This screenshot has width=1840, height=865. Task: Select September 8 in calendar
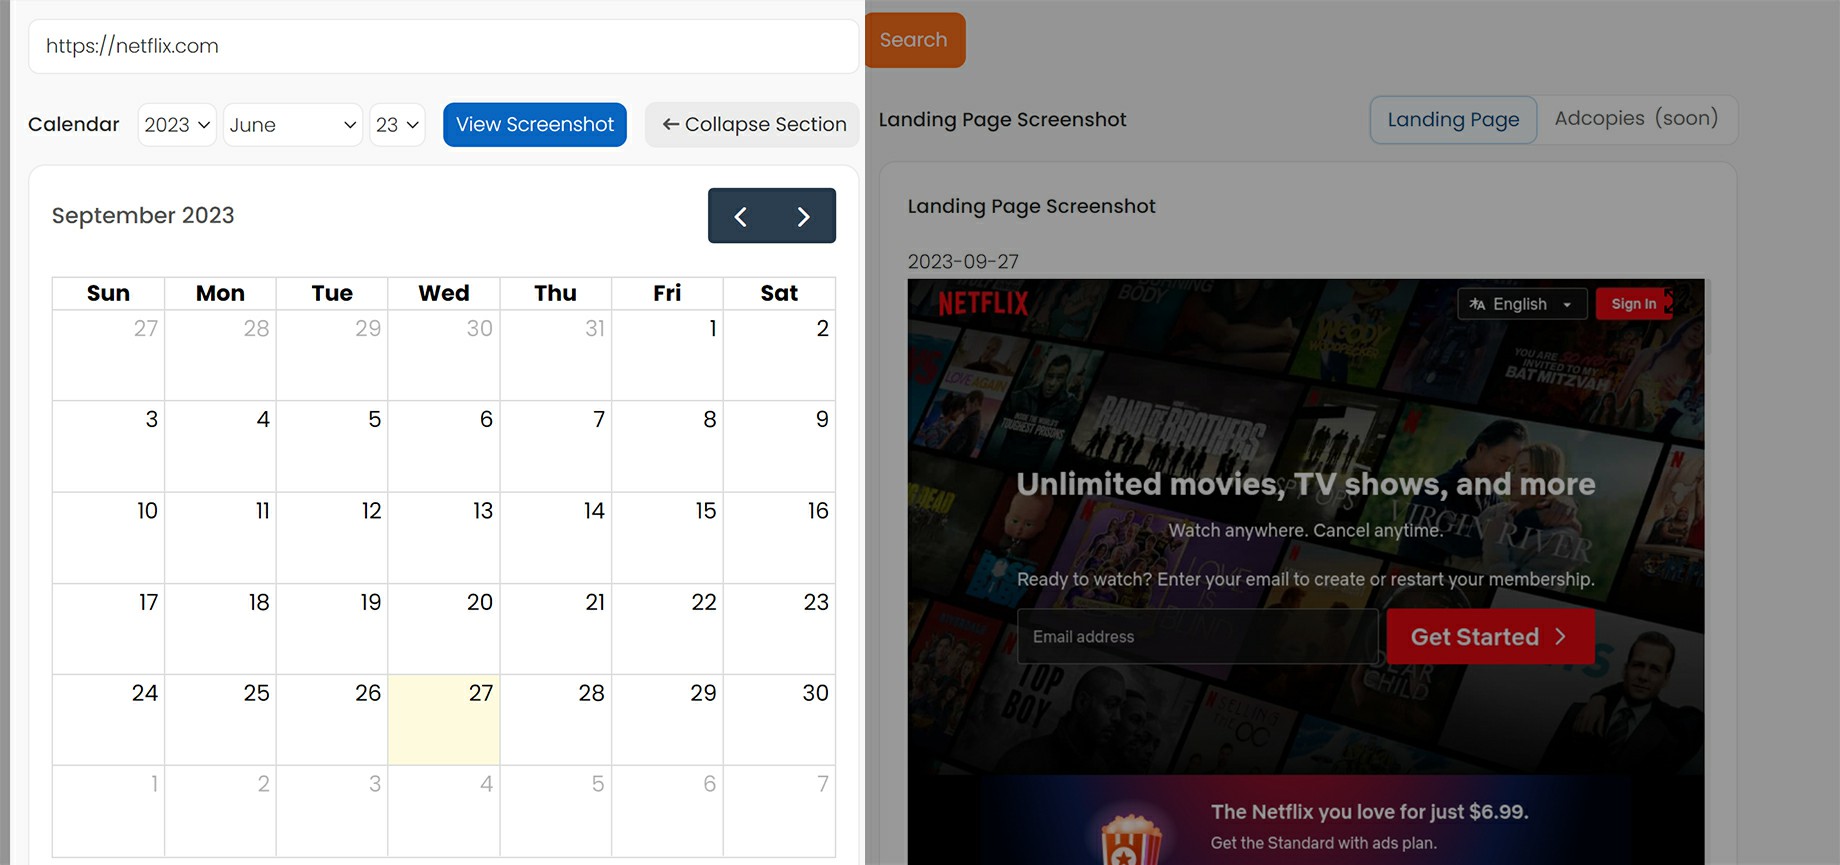[667, 447]
